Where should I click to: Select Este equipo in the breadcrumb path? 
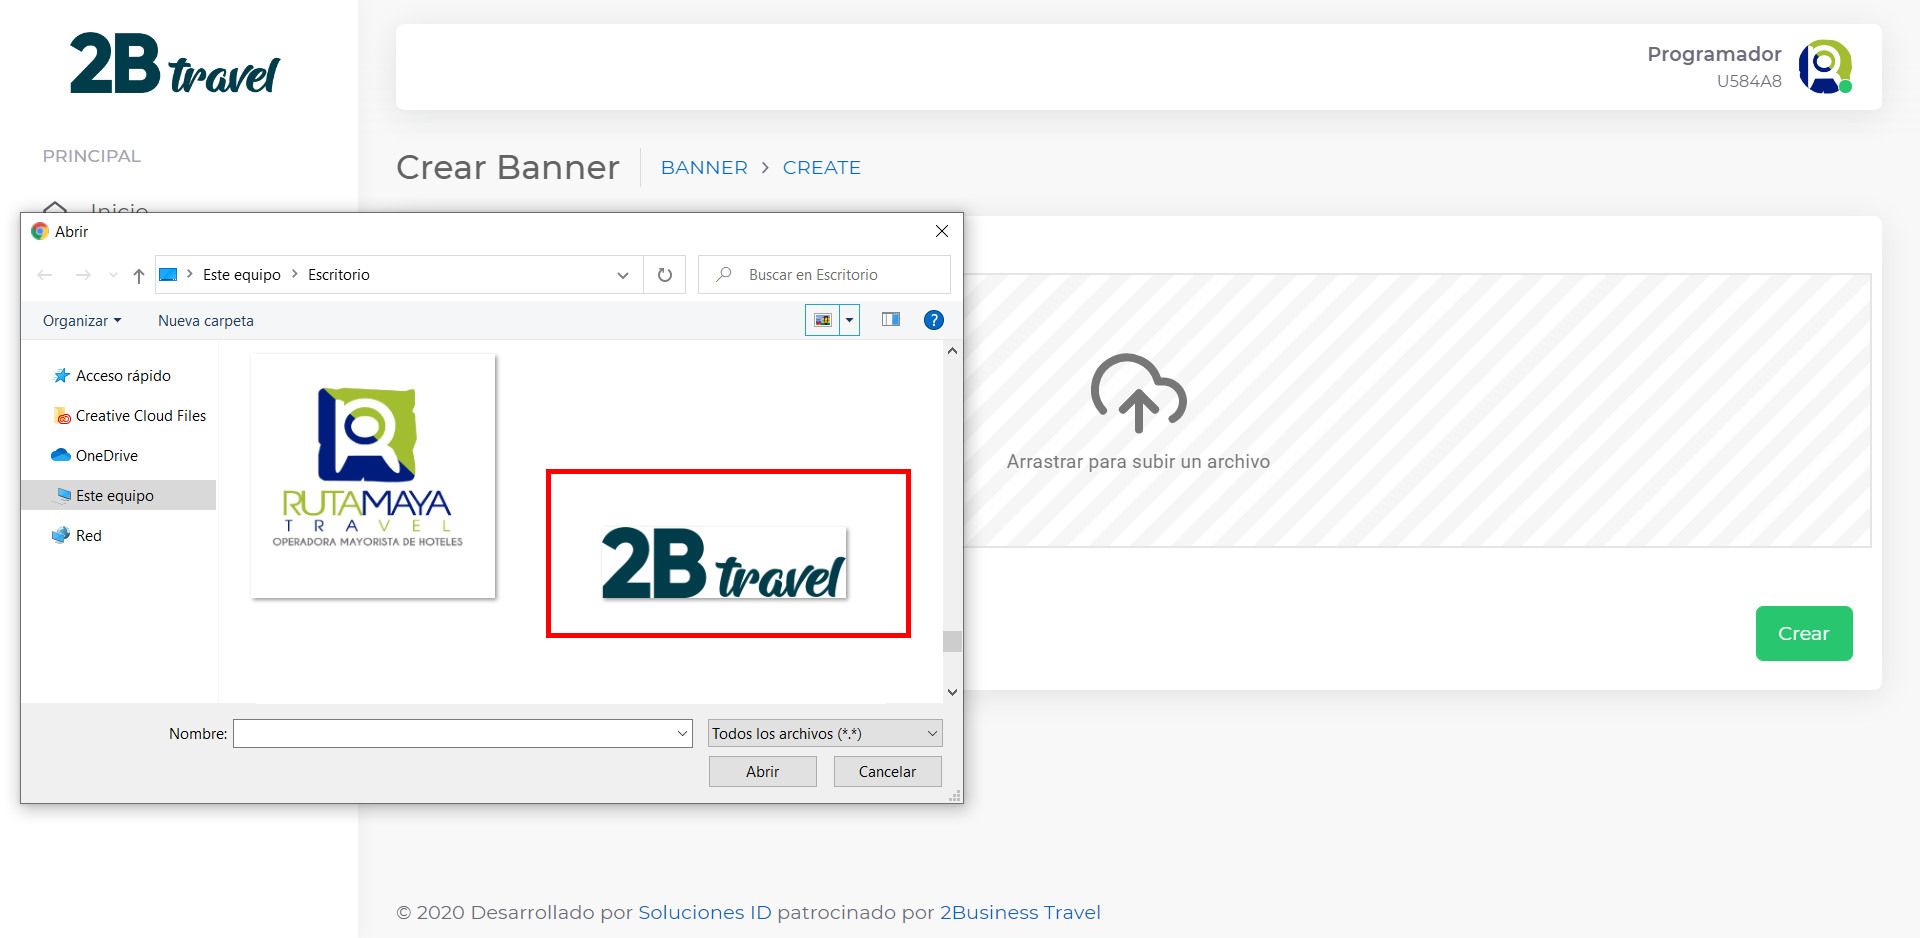click(242, 274)
